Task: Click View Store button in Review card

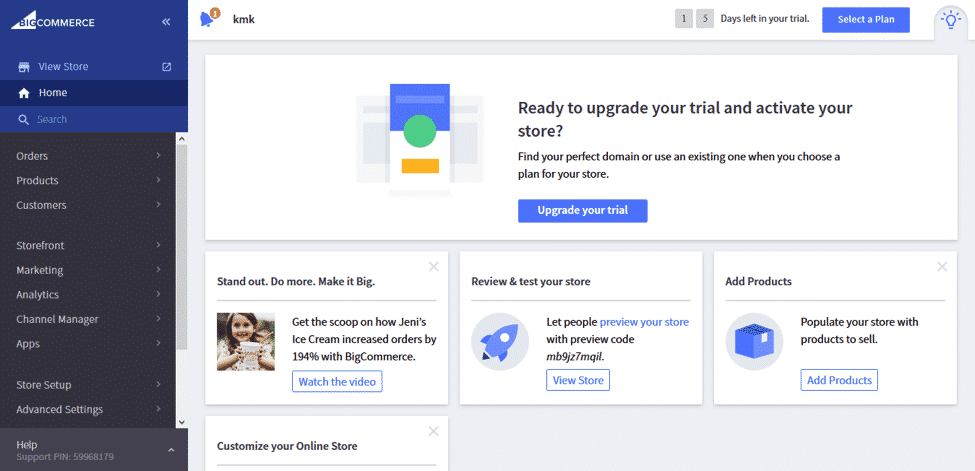Action: click(578, 380)
